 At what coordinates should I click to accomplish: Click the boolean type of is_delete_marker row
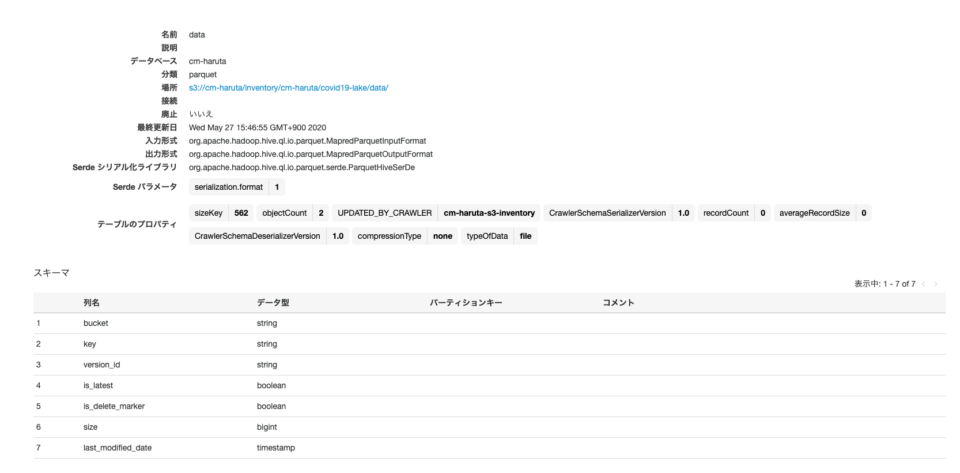271,406
